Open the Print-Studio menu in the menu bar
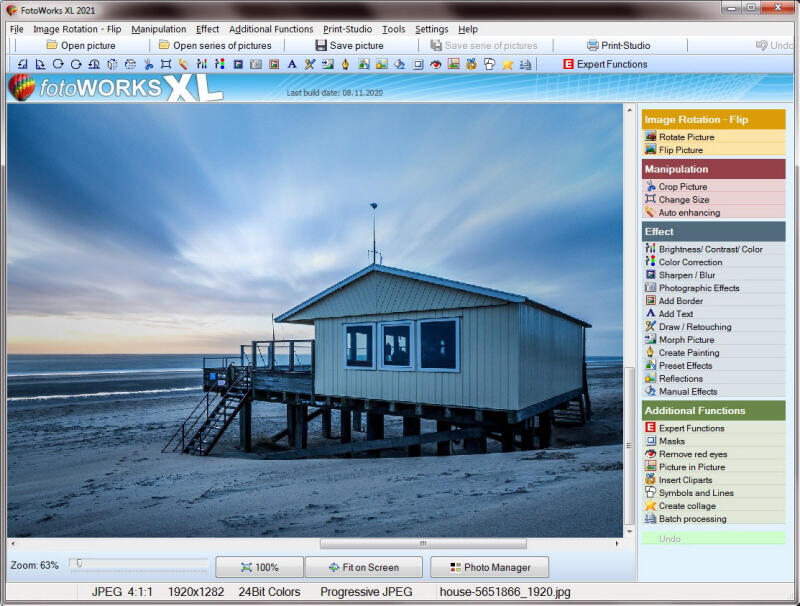 click(347, 29)
